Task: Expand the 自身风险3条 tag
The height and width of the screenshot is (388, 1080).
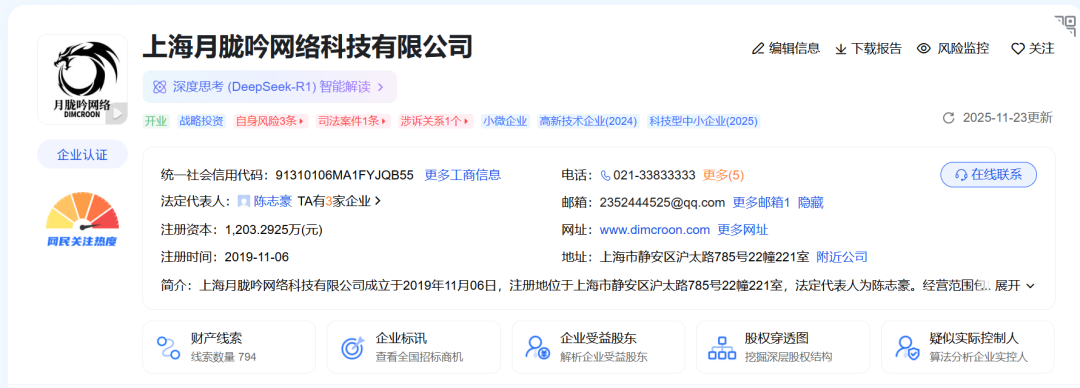Action: 271,121
